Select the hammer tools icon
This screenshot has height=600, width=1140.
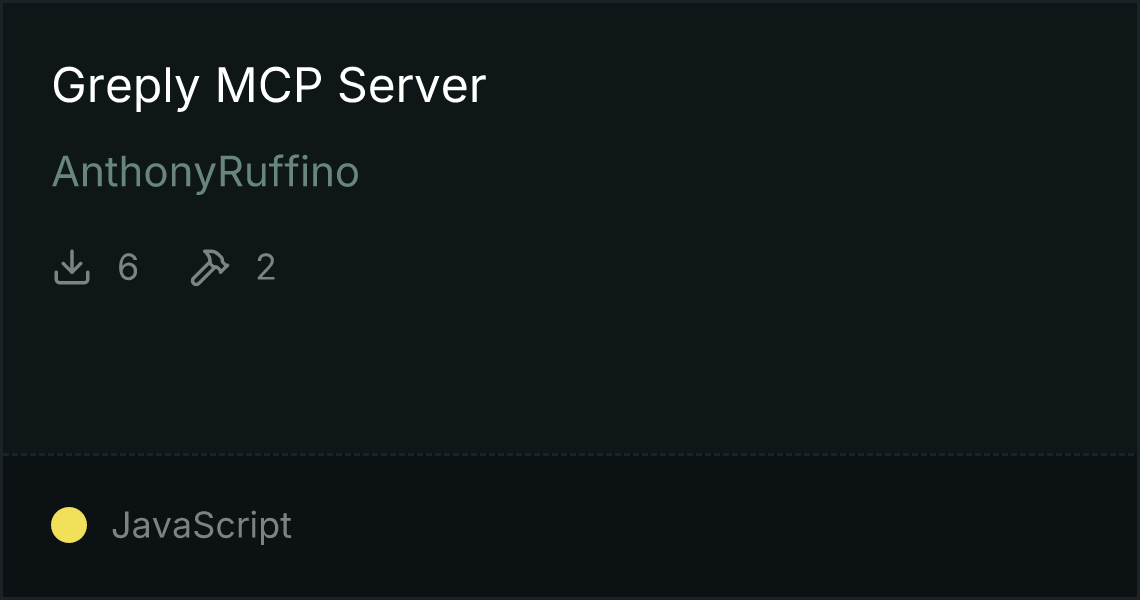tap(209, 267)
